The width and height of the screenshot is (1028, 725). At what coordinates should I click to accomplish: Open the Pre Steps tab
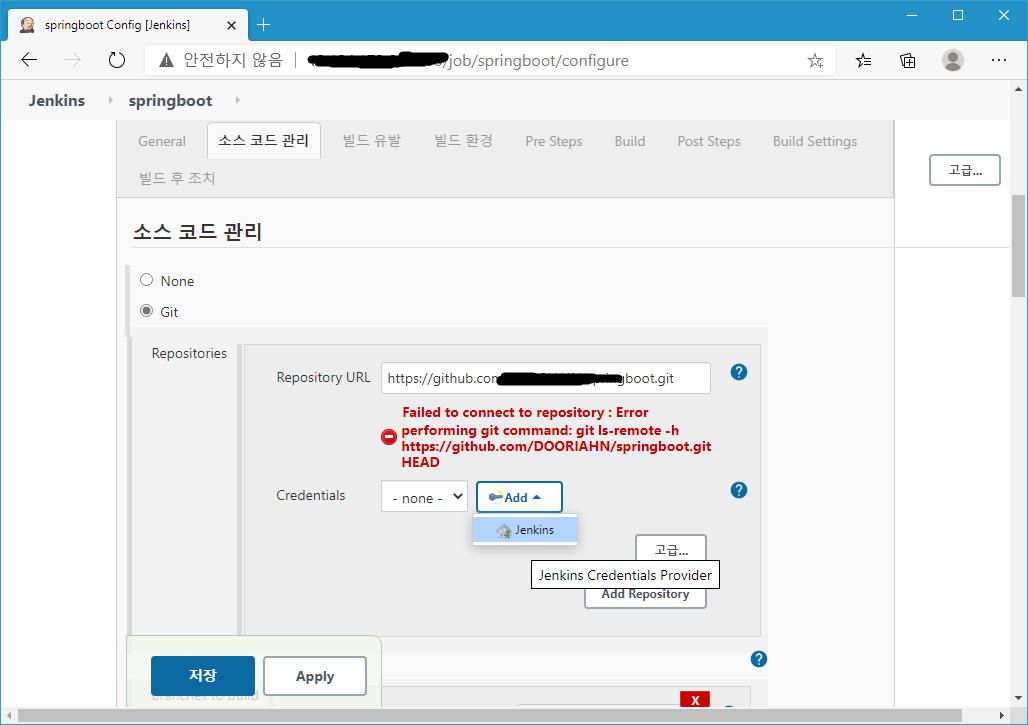coord(554,141)
